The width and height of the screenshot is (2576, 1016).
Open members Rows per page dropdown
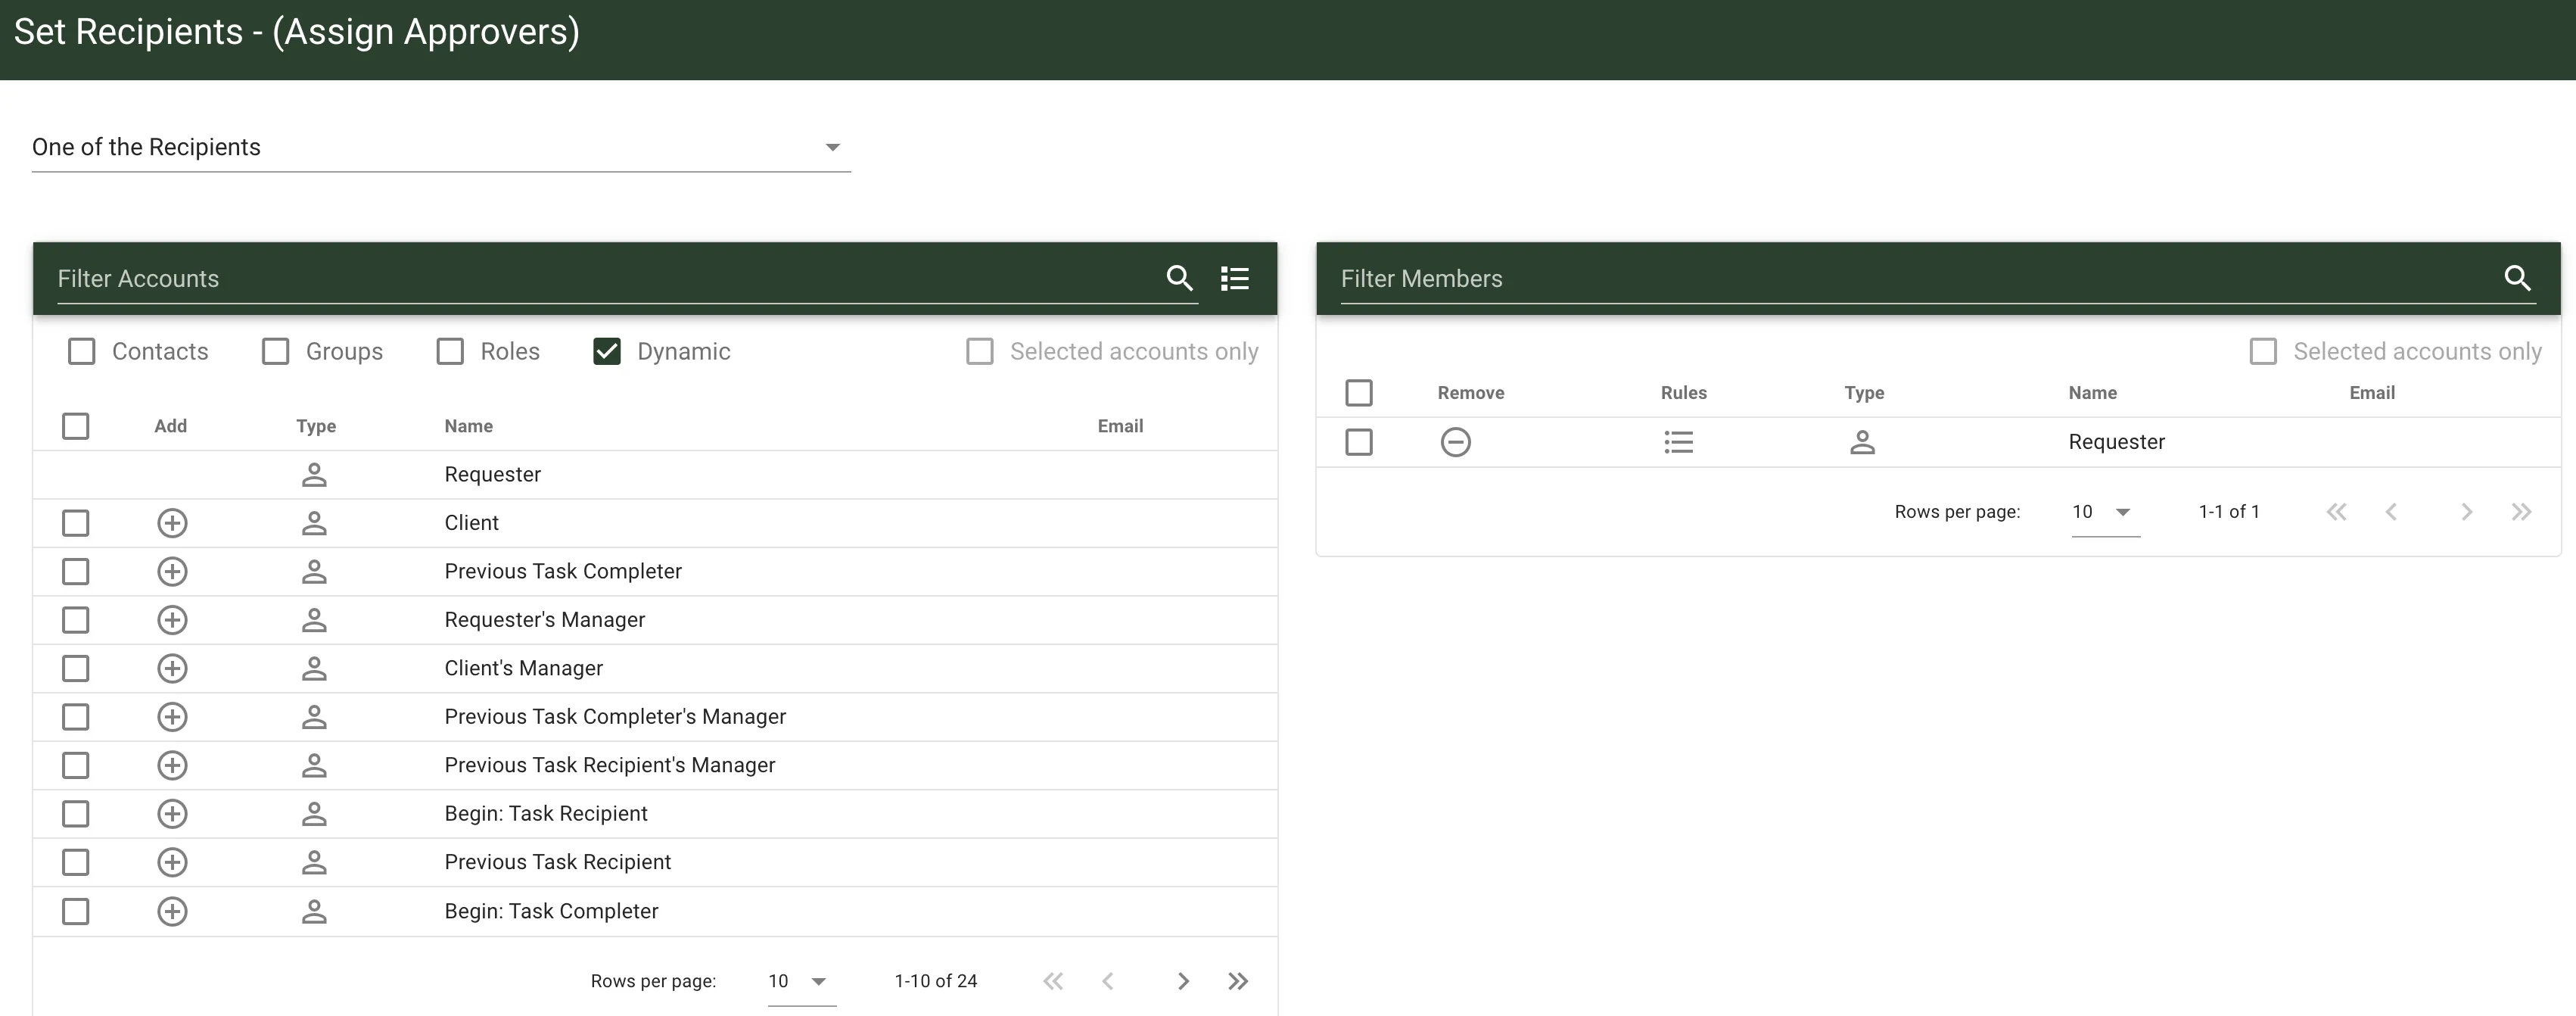[x=2105, y=512]
